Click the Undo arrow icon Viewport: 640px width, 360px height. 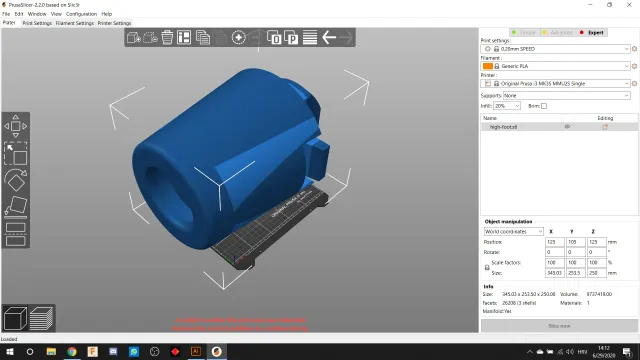click(x=329, y=38)
